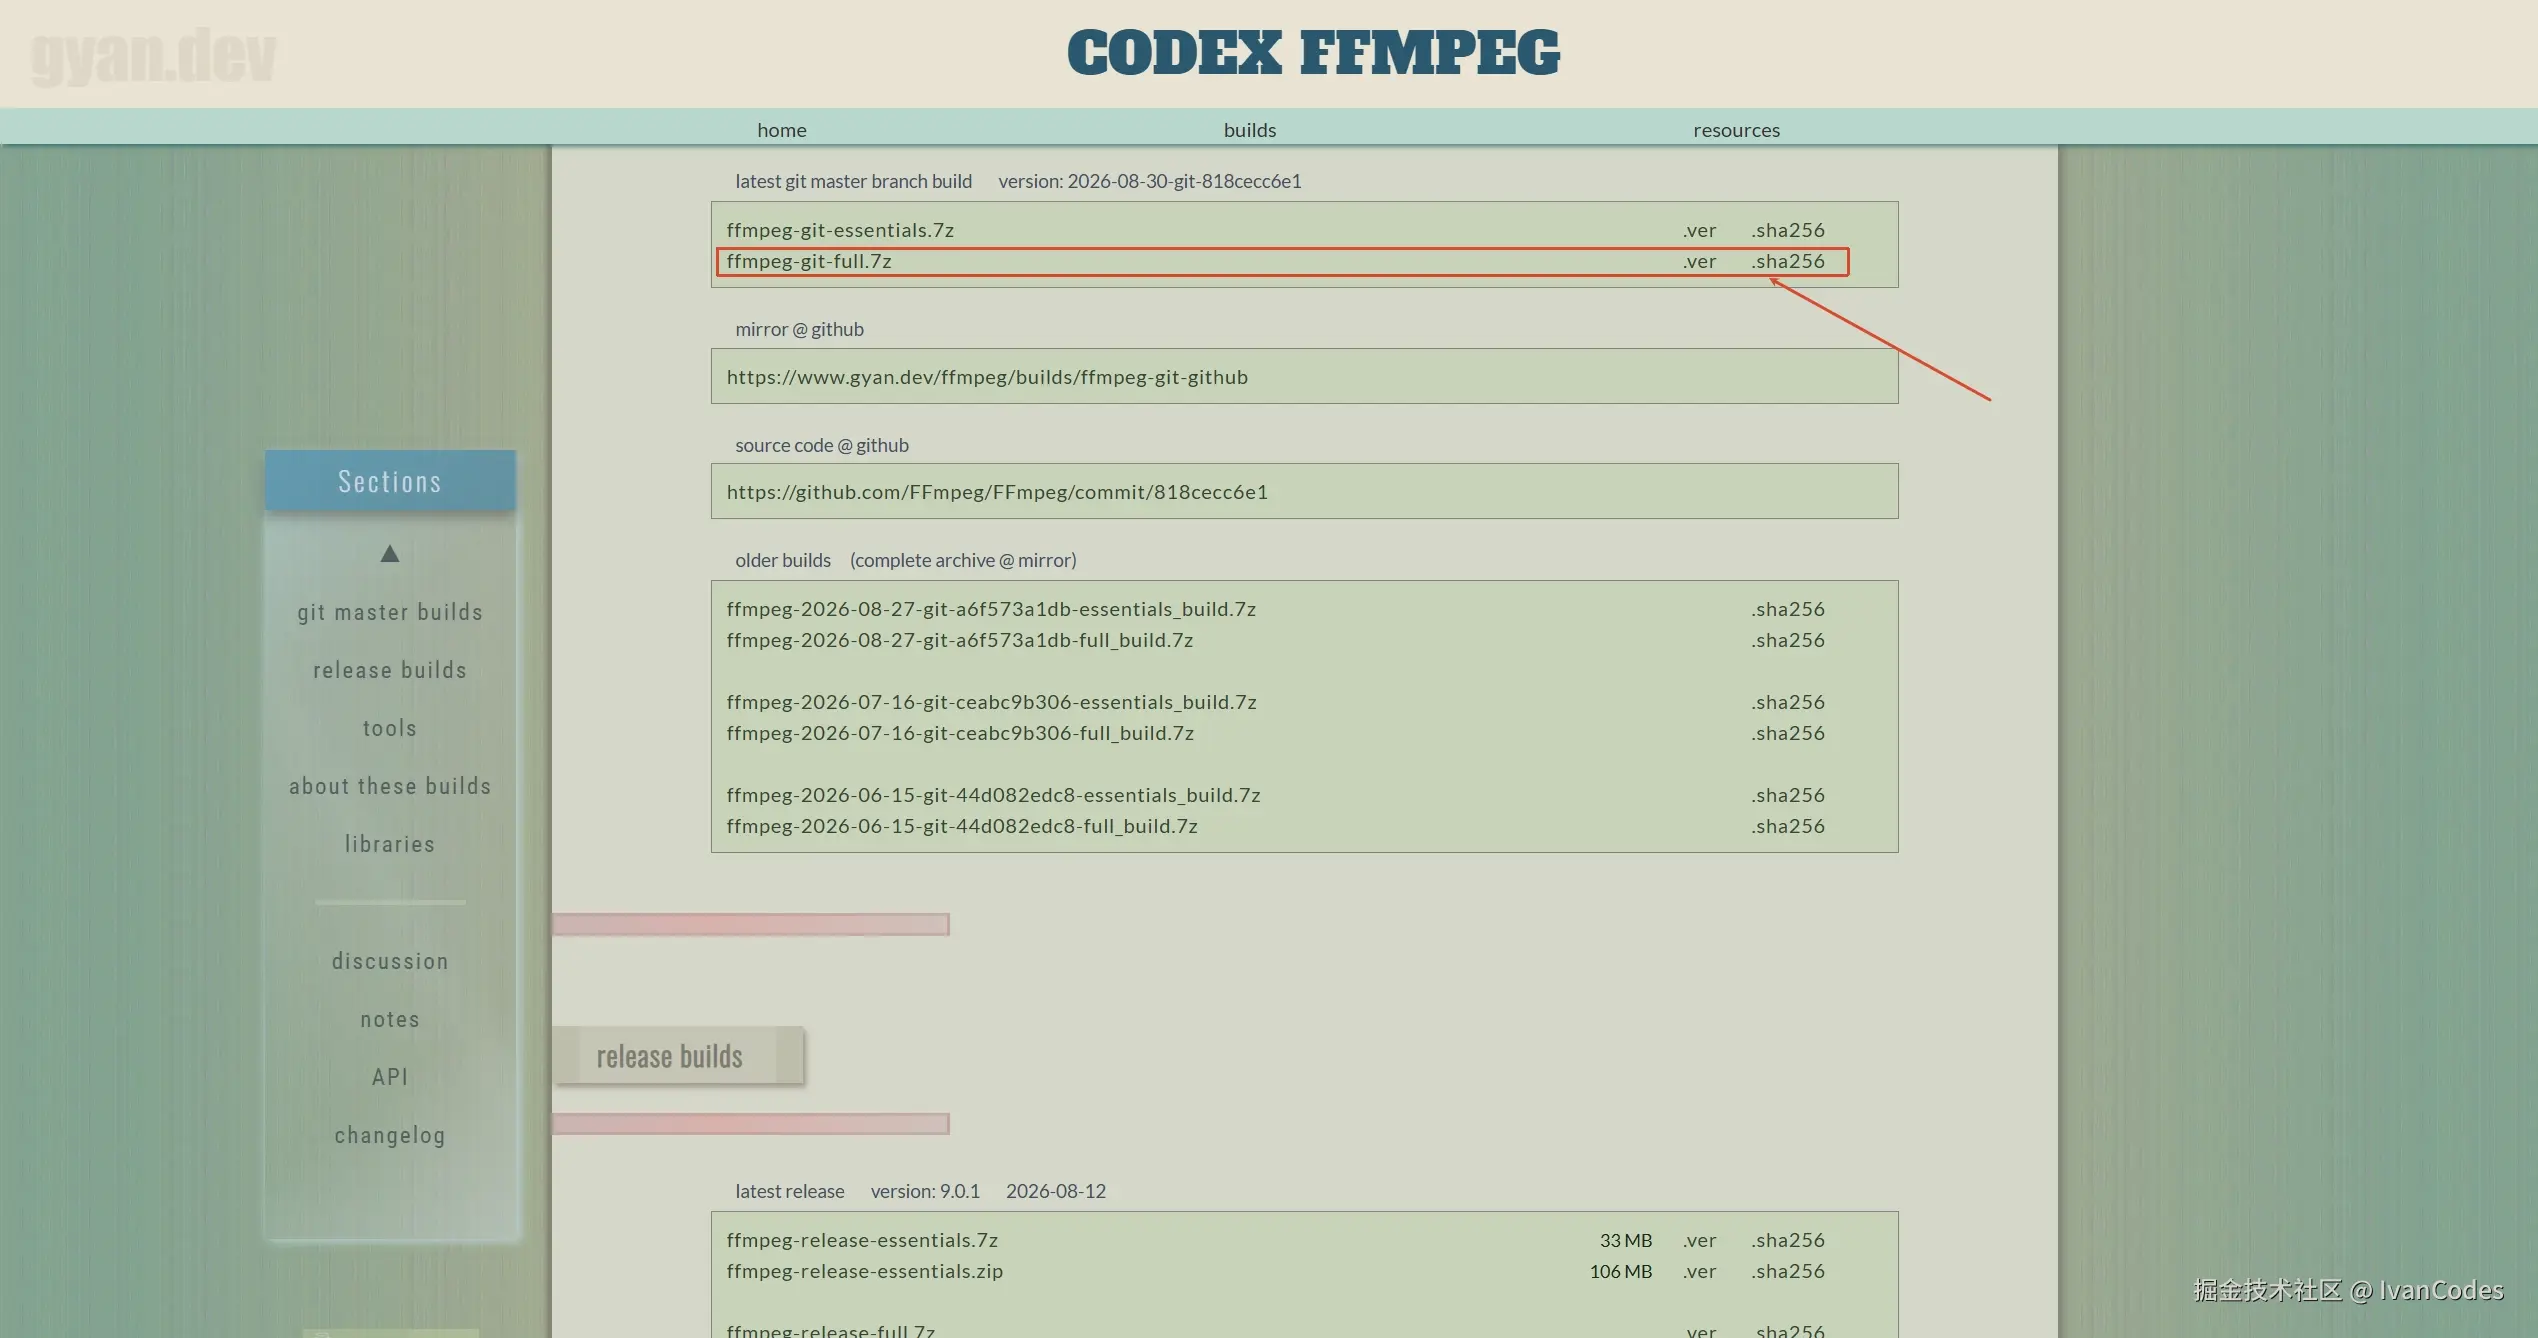Open complete archive @ mirror link
Viewport: 2538px width, 1338px height.
[x=963, y=560]
